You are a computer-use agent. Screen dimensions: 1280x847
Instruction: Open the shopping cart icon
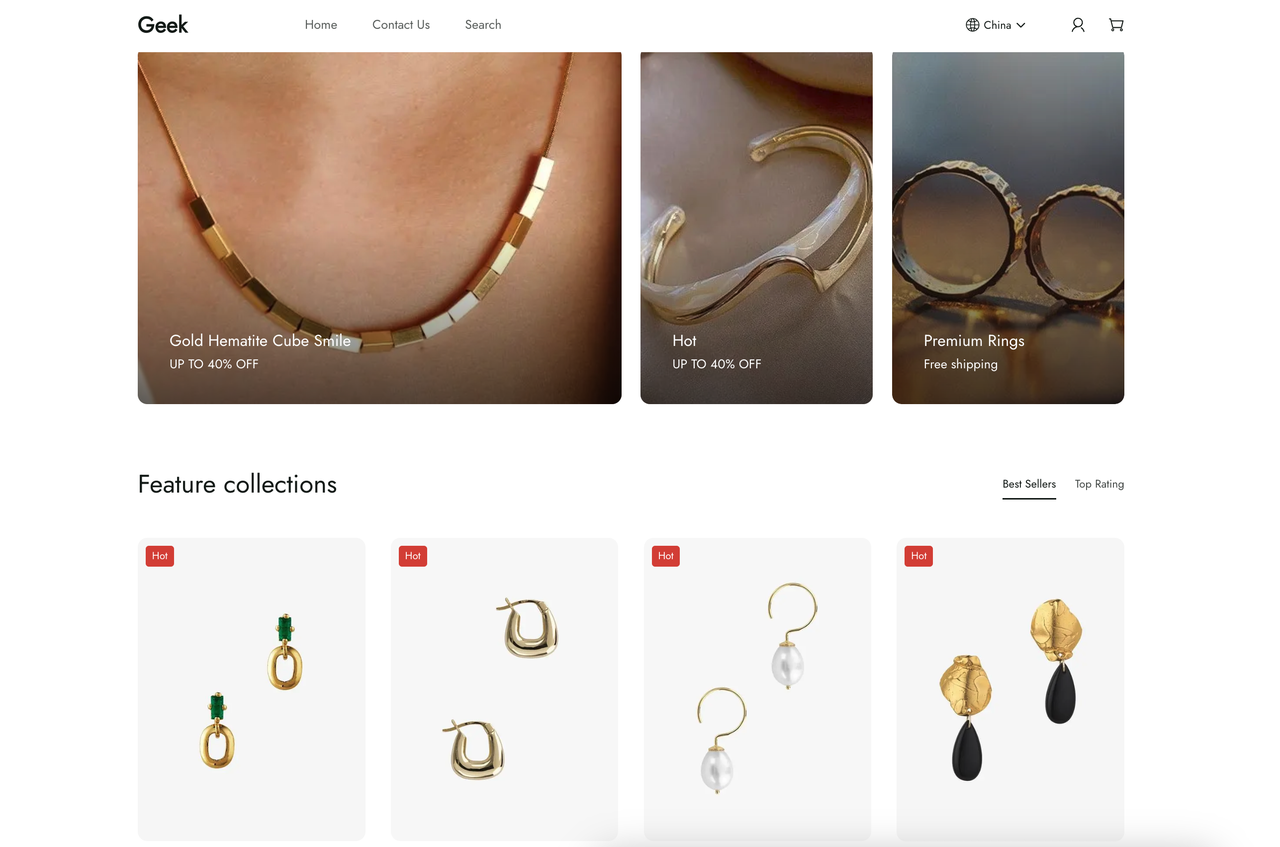coord(1116,25)
